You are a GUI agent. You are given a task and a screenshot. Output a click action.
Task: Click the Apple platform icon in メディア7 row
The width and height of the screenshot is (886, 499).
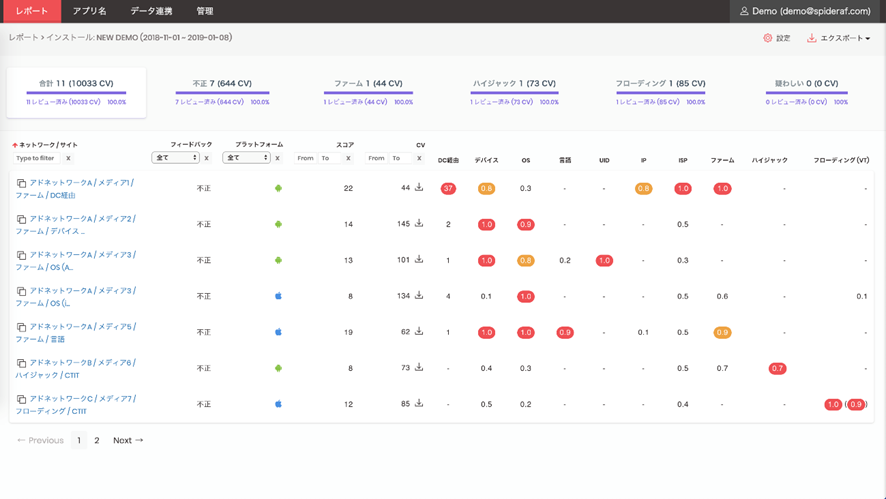(x=278, y=404)
